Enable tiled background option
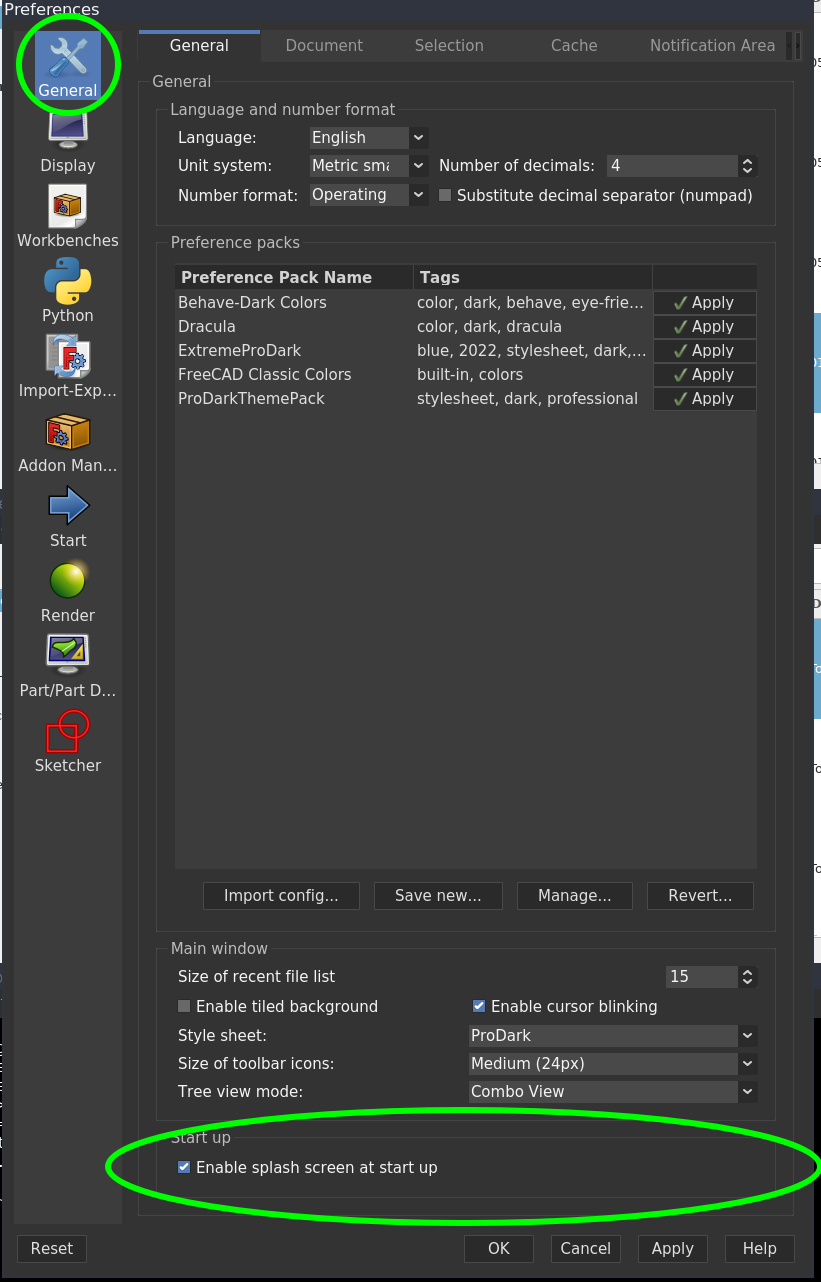 click(x=184, y=1007)
